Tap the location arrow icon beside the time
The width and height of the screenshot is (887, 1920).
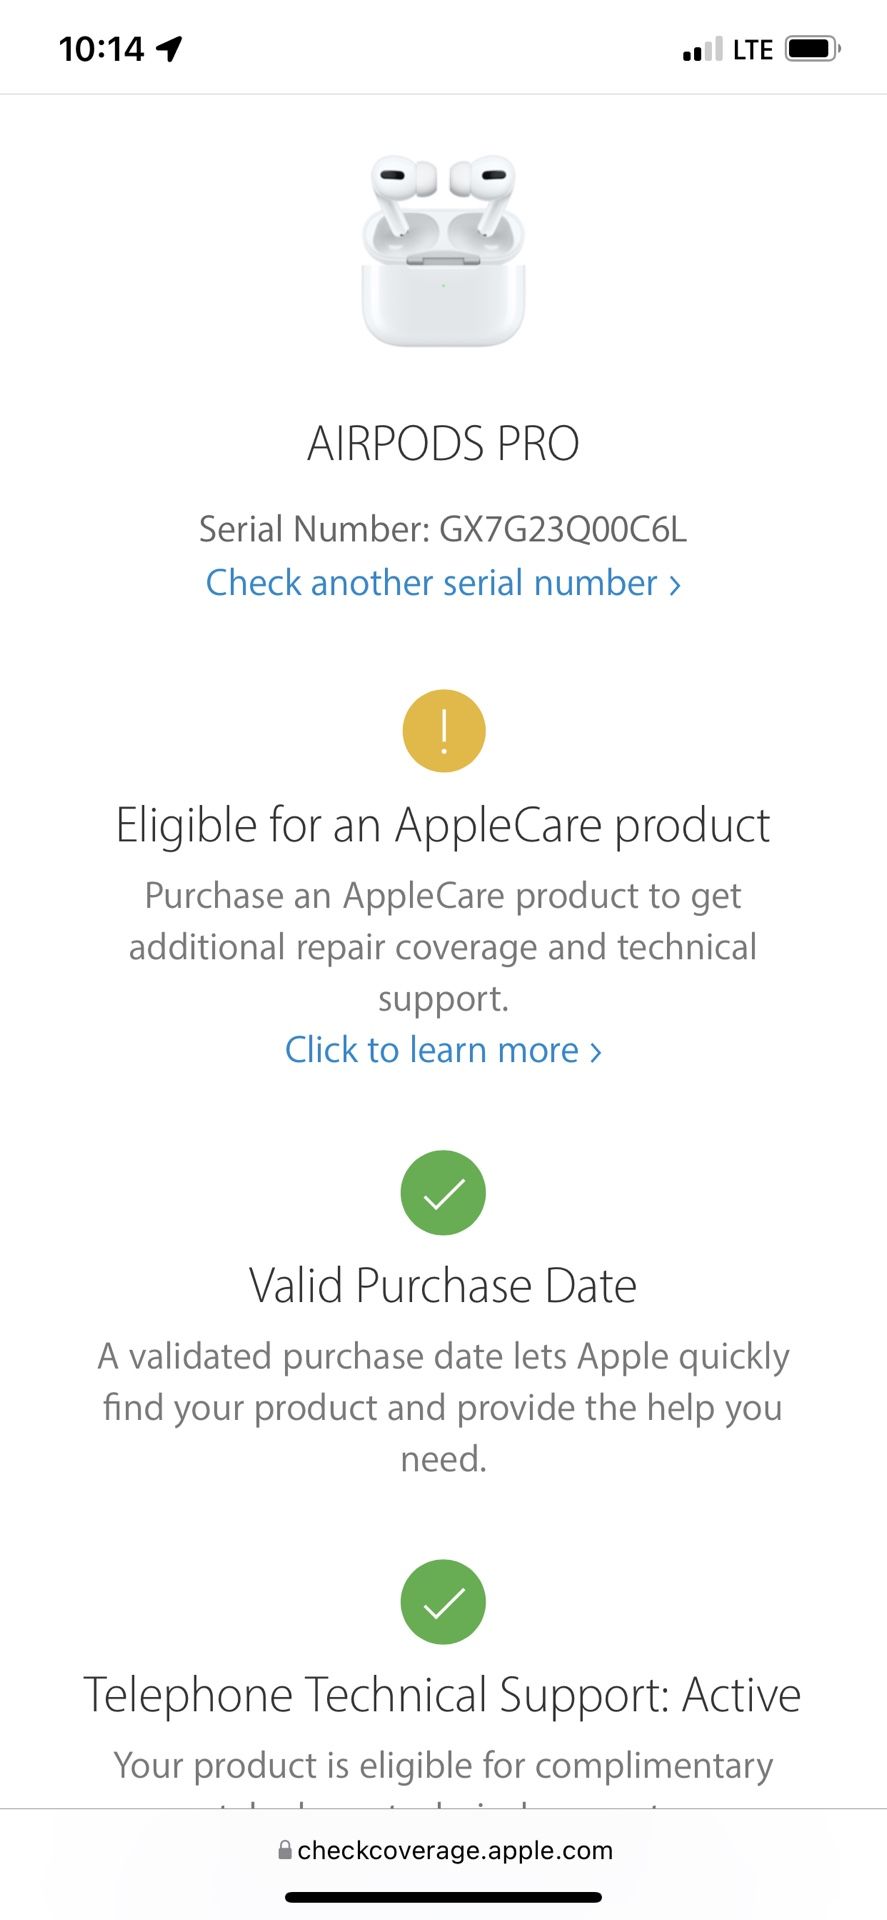click(x=170, y=48)
